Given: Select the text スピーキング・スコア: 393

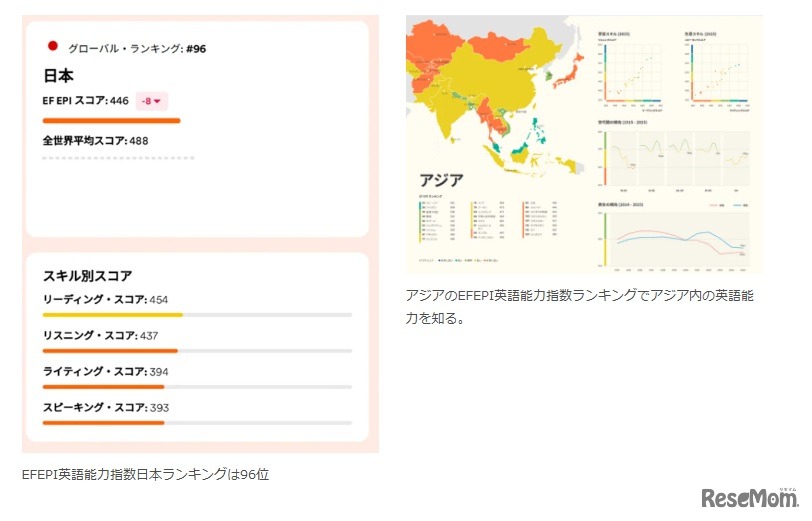Looking at the screenshot, I should click(x=106, y=408).
